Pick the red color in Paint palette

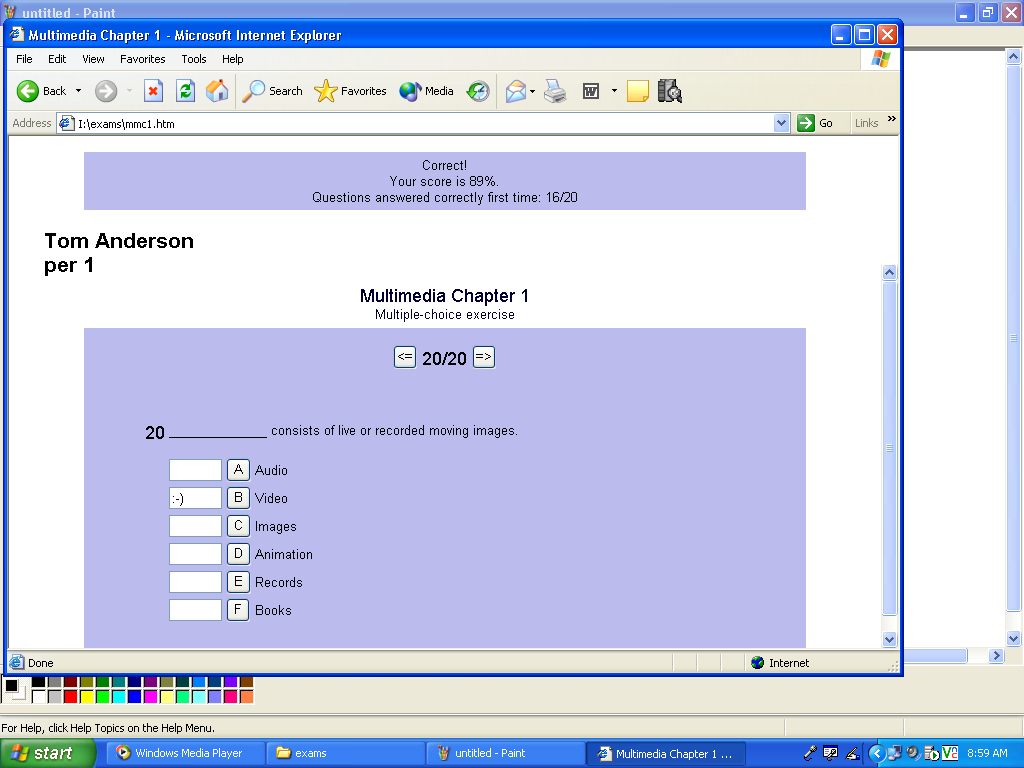[x=71, y=696]
